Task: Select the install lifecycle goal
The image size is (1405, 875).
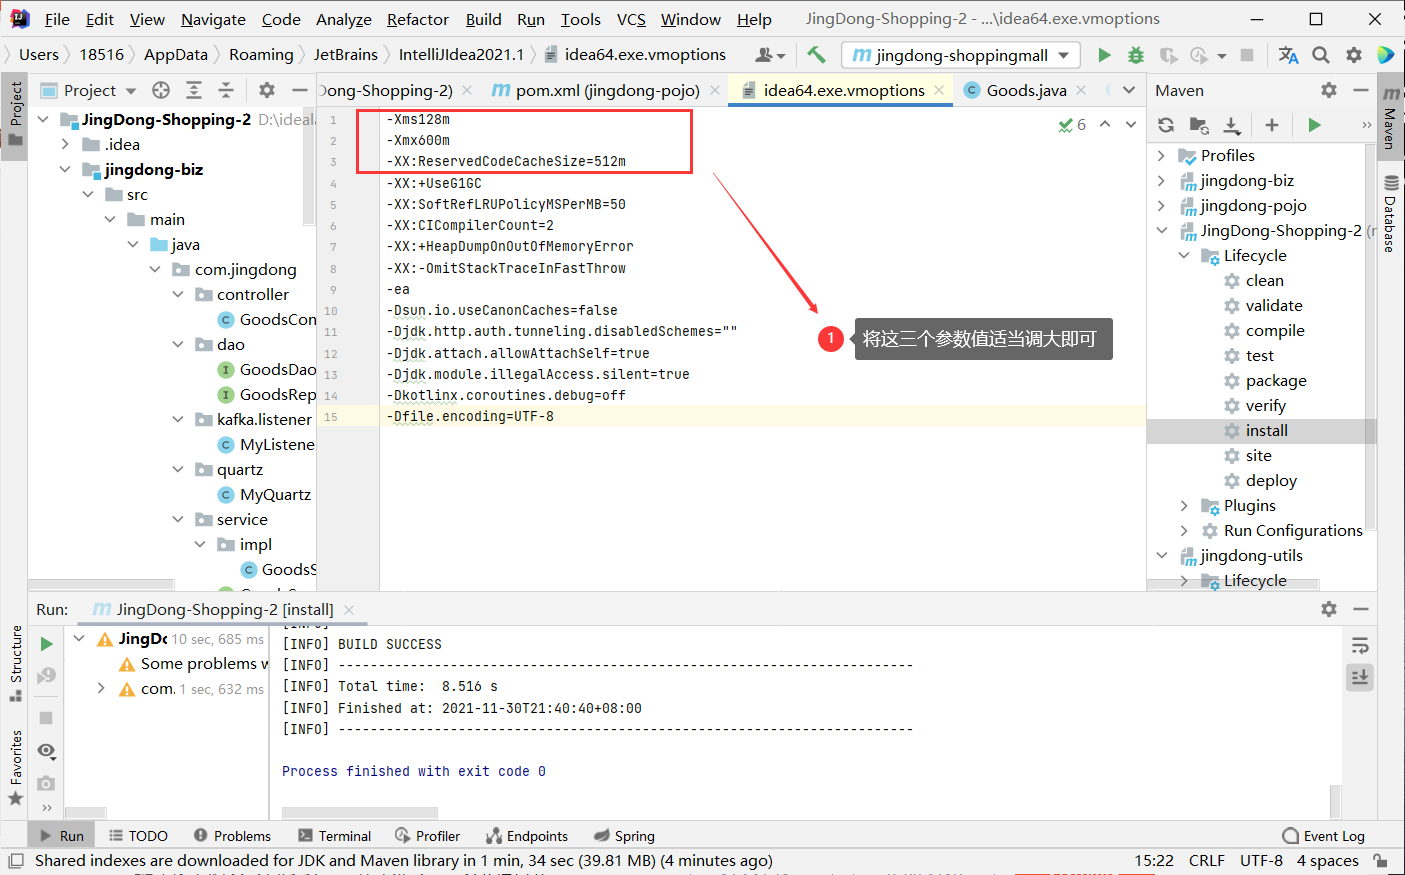Action: click(1267, 430)
